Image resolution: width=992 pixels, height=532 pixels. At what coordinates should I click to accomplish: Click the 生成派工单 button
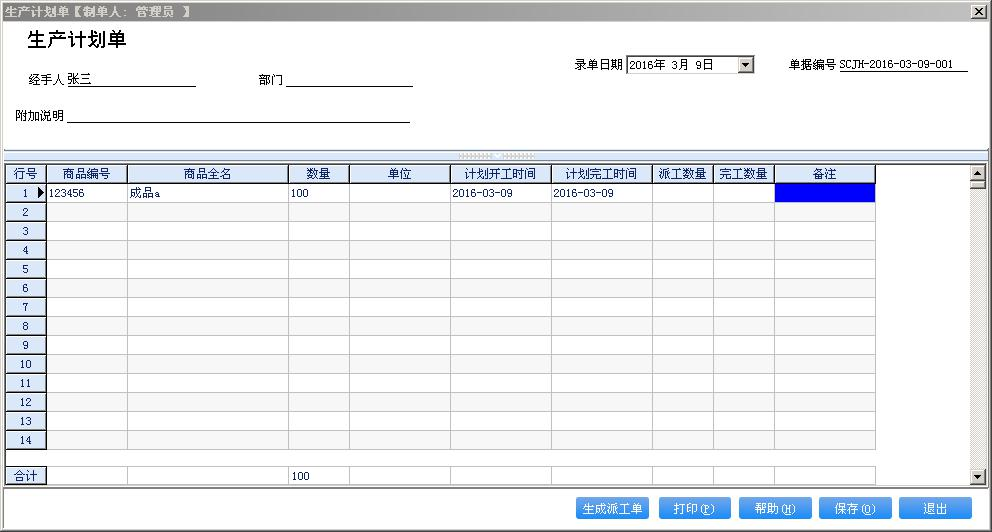click(x=612, y=508)
